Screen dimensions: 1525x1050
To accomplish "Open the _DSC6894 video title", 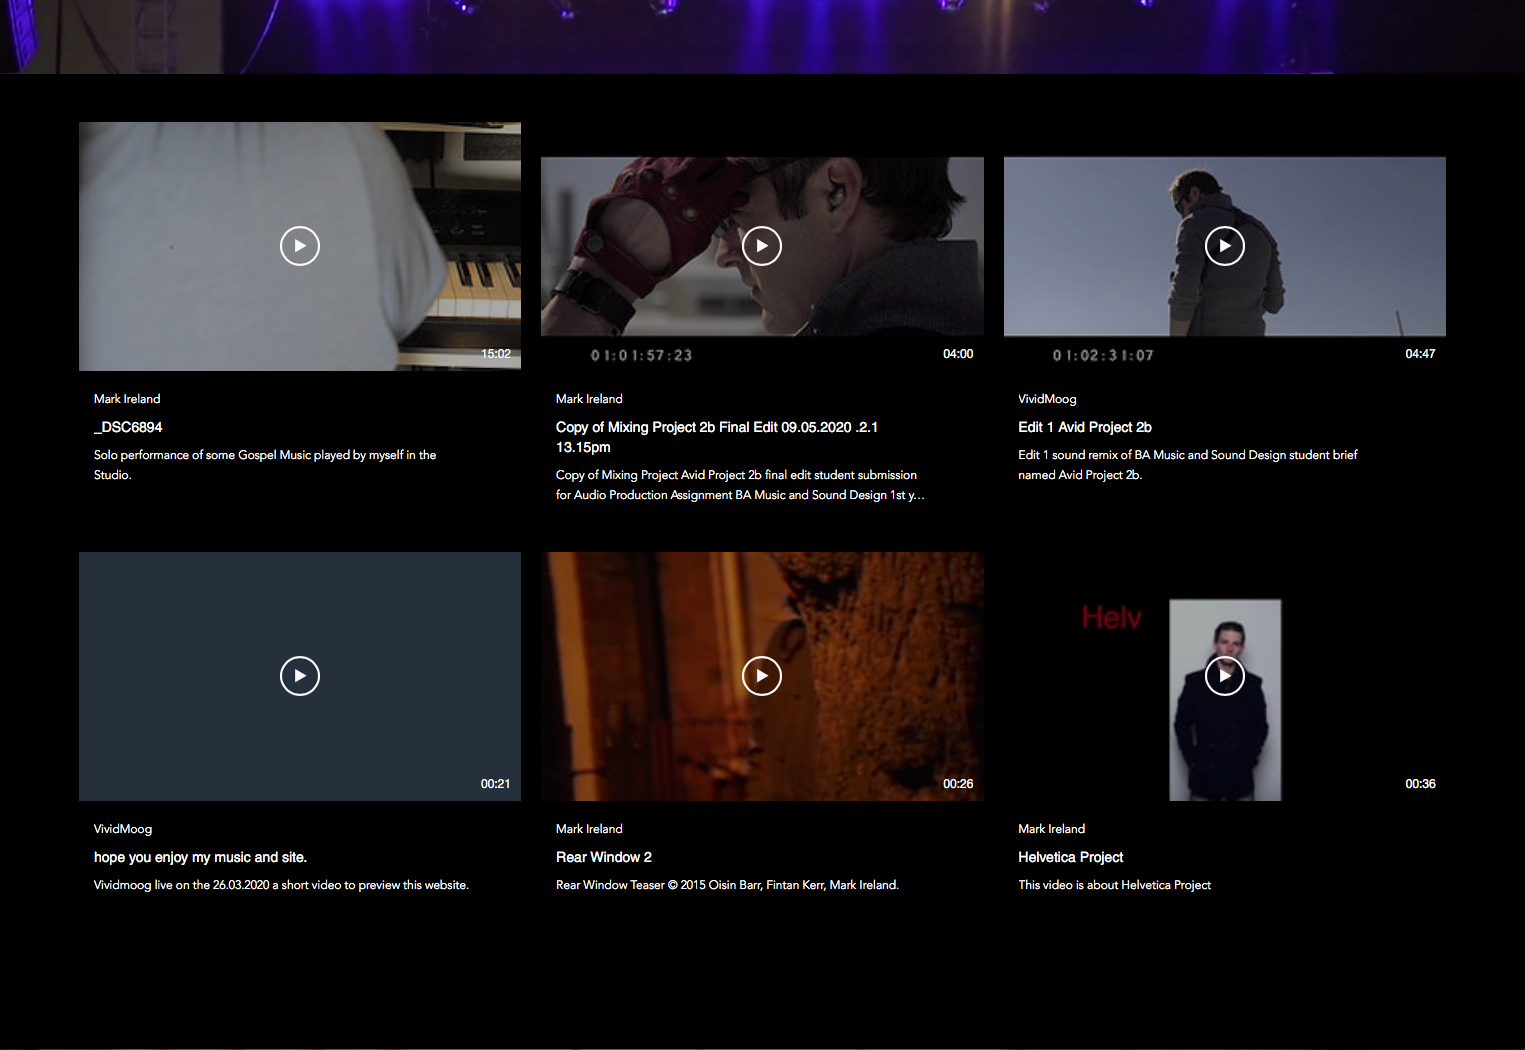I will tap(128, 427).
